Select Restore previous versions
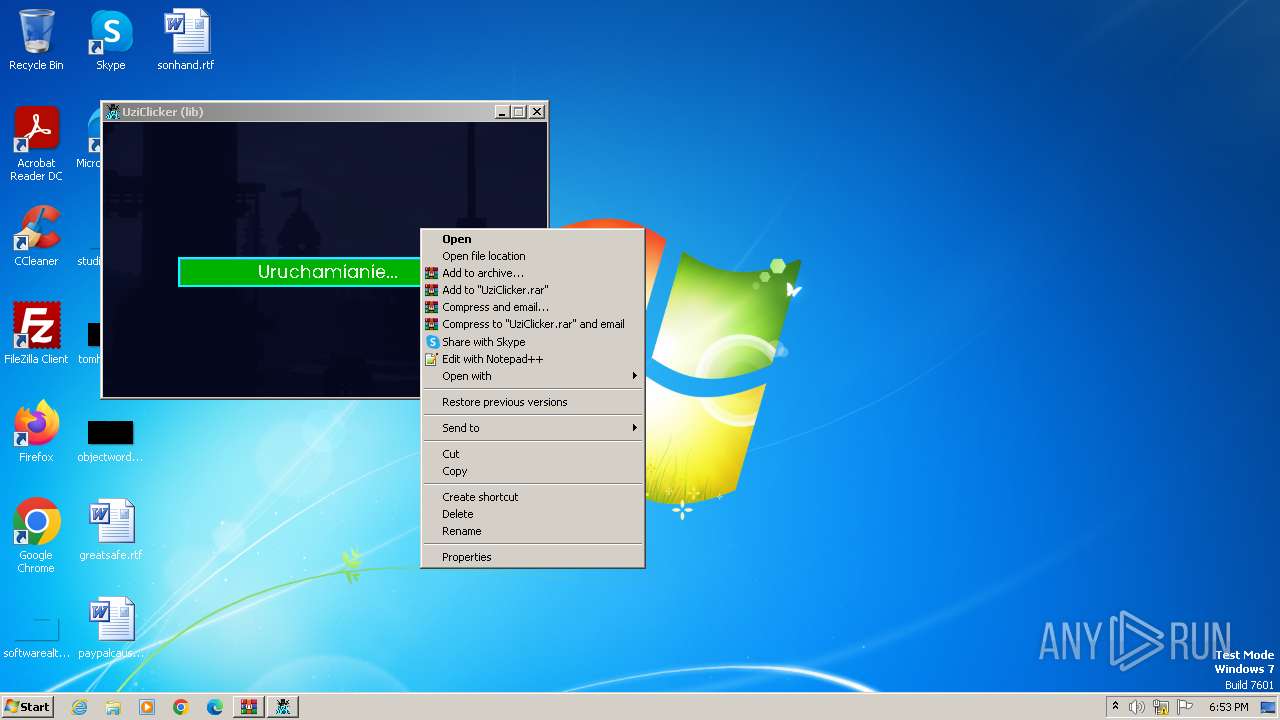This screenshot has height=720, width=1280. 533,402
